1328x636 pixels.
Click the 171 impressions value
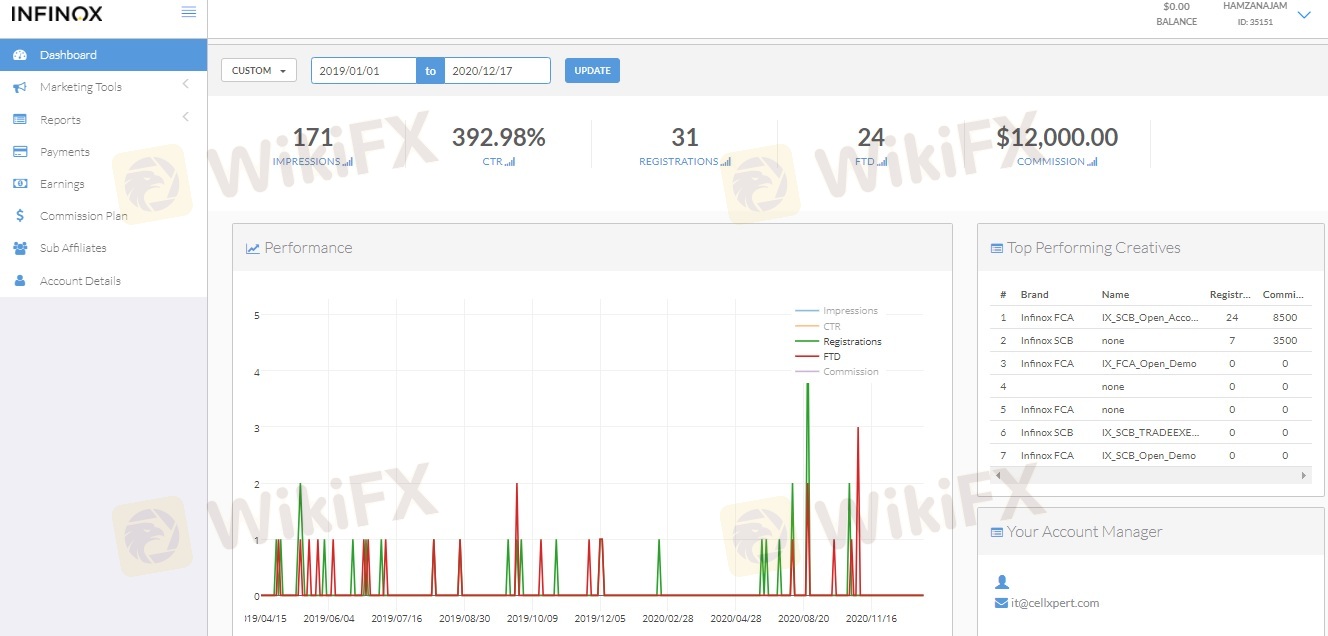(313, 137)
